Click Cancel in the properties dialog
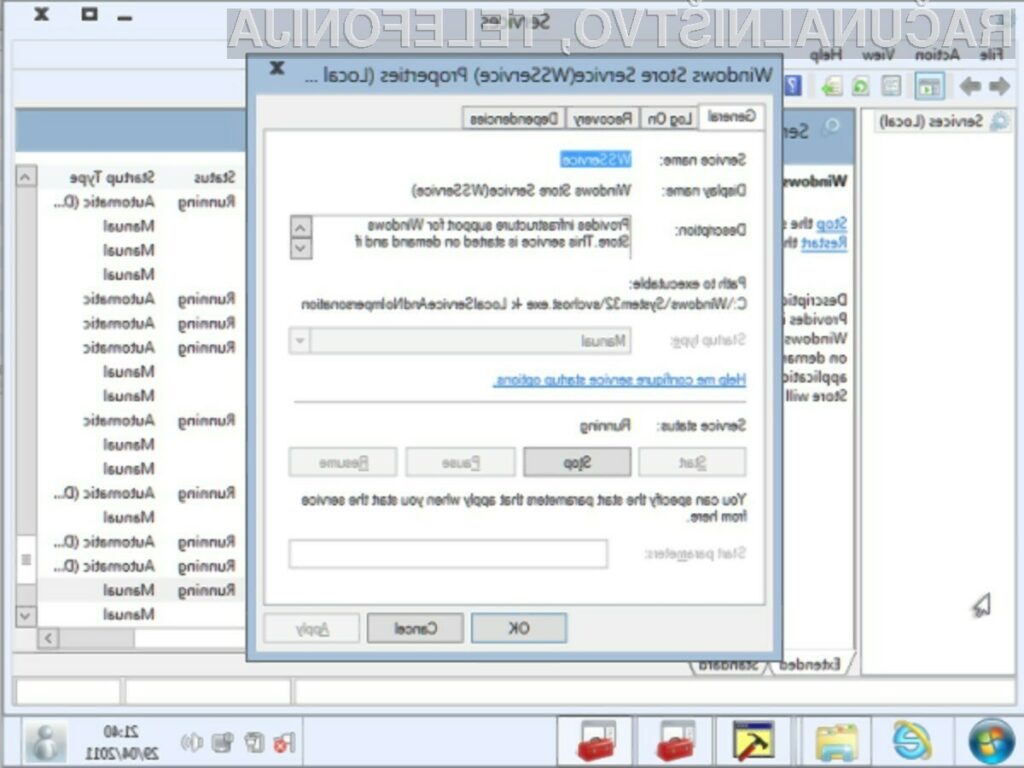This screenshot has height=768, width=1024. [415, 628]
